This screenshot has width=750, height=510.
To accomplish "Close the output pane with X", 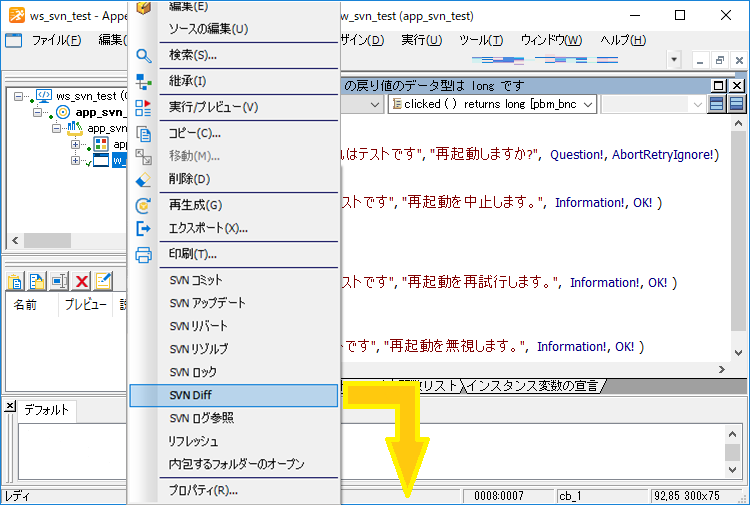I will tap(10, 406).
